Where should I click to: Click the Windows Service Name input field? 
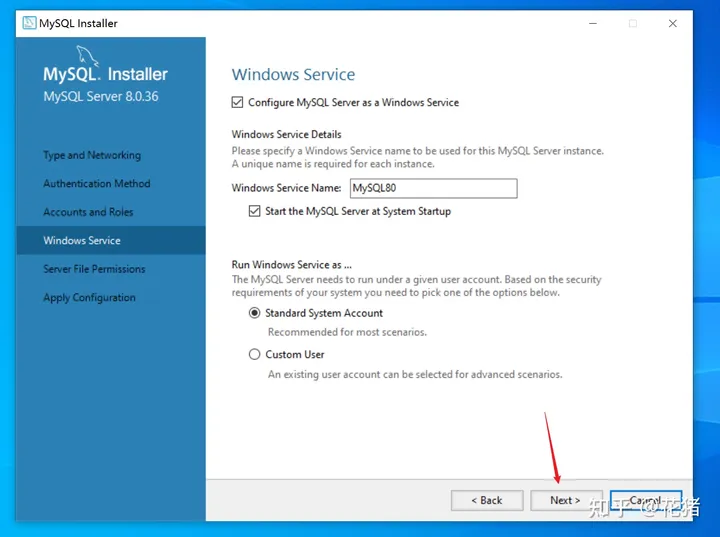pyautogui.click(x=433, y=188)
